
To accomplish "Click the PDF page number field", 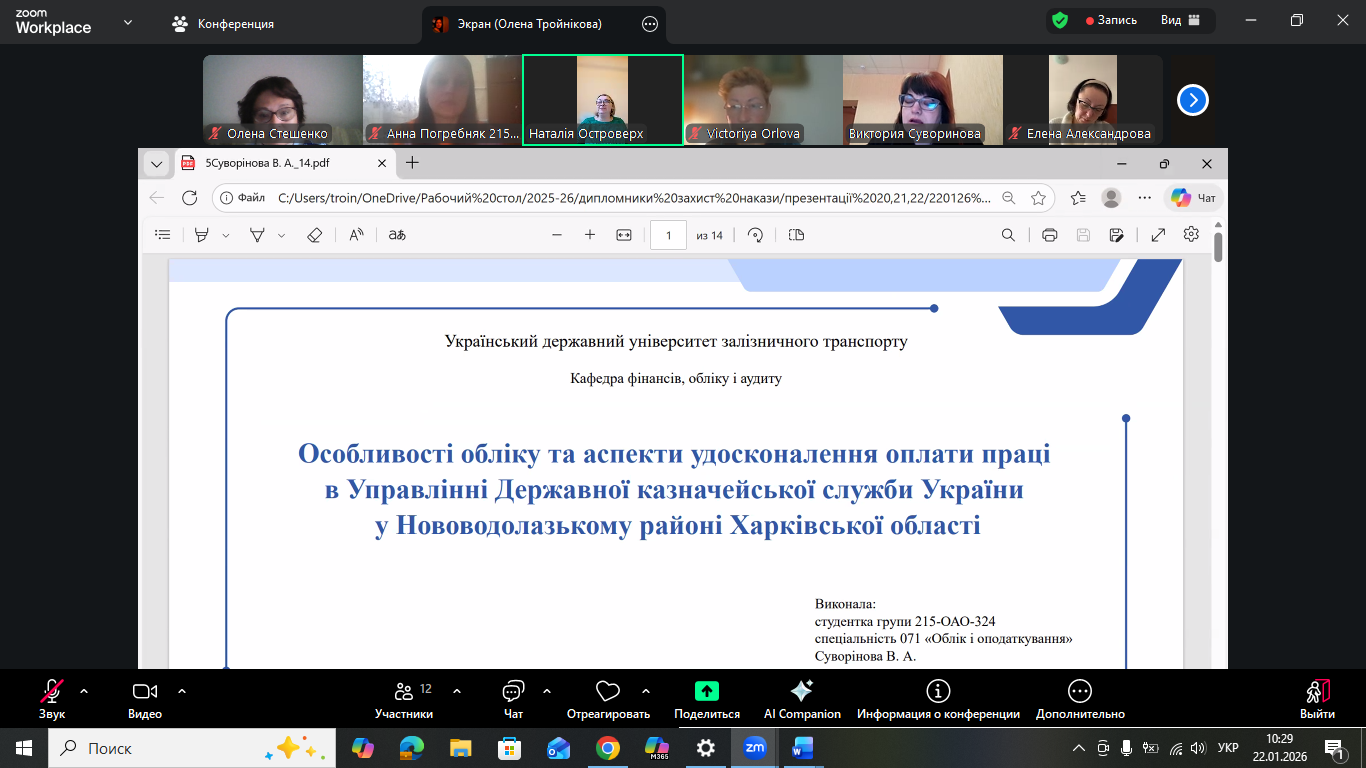I will (x=667, y=235).
